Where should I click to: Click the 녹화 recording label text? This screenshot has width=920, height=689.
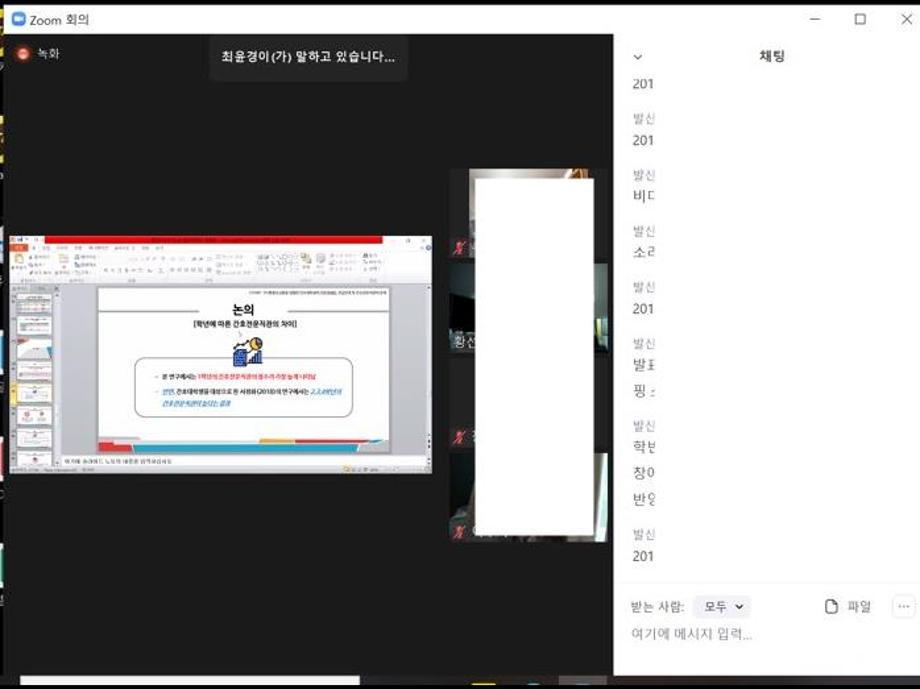pyautogui.click(x=48, y=53)
